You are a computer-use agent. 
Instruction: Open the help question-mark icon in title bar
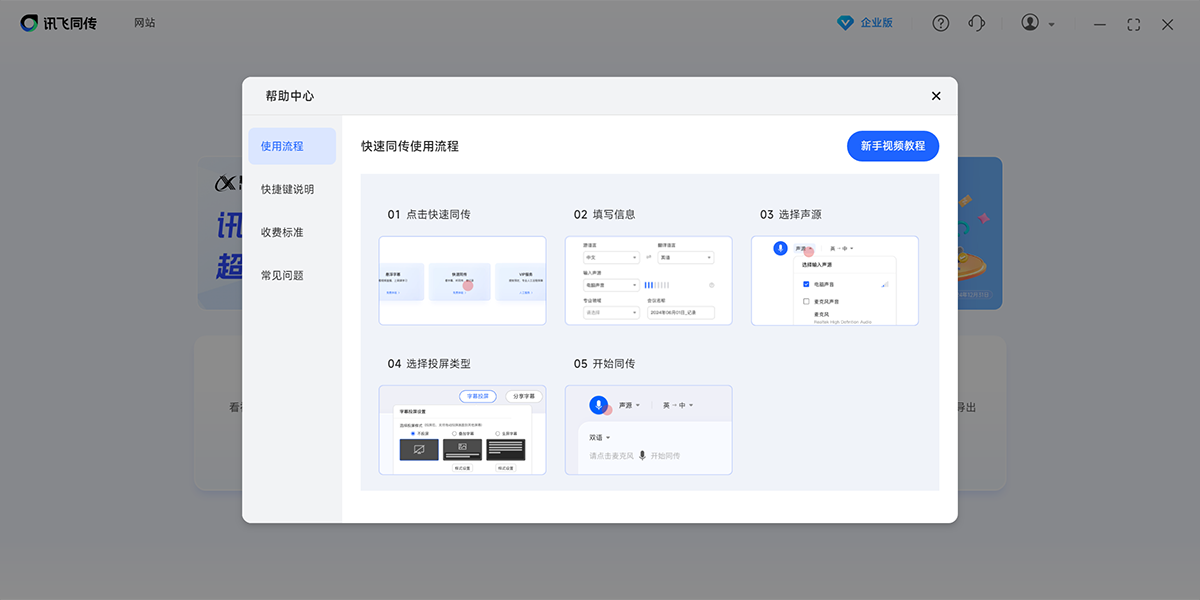coord(940,24)
